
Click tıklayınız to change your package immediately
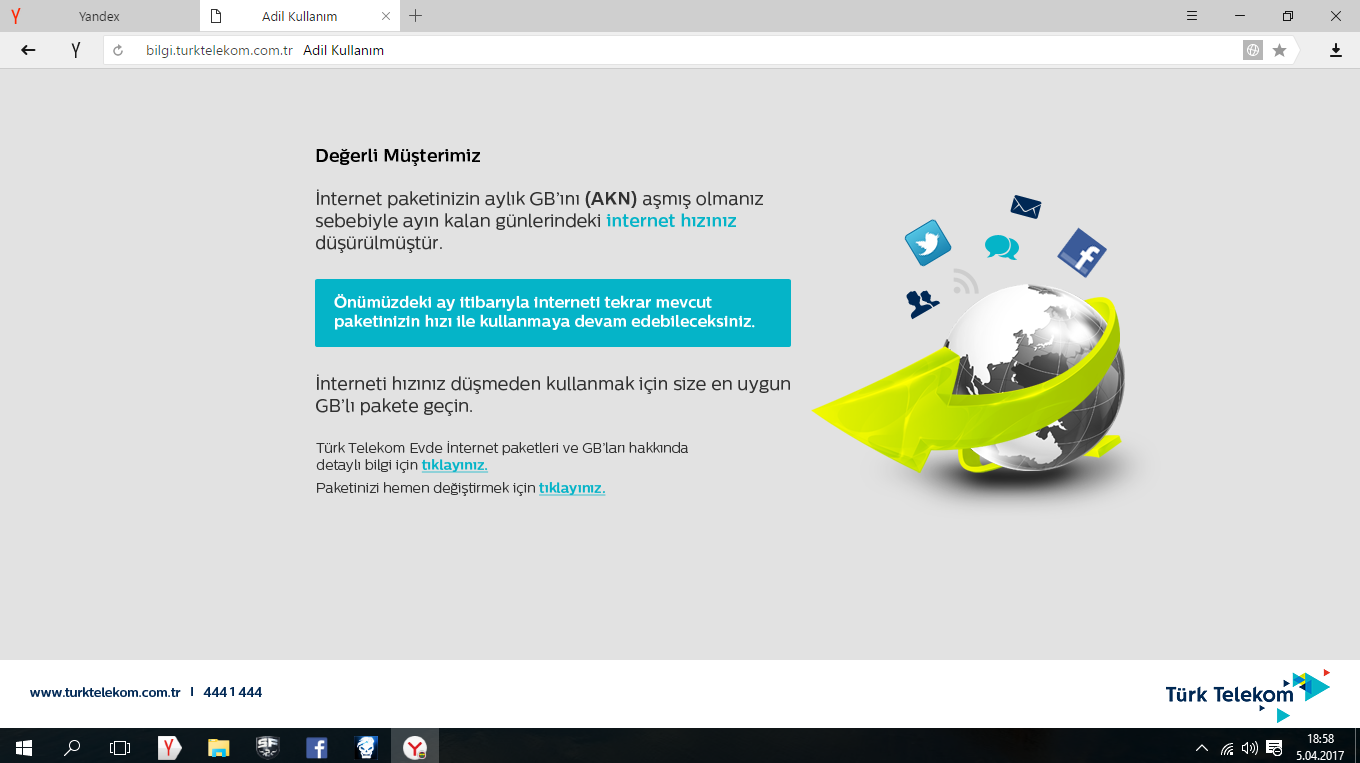pos(571,488)
